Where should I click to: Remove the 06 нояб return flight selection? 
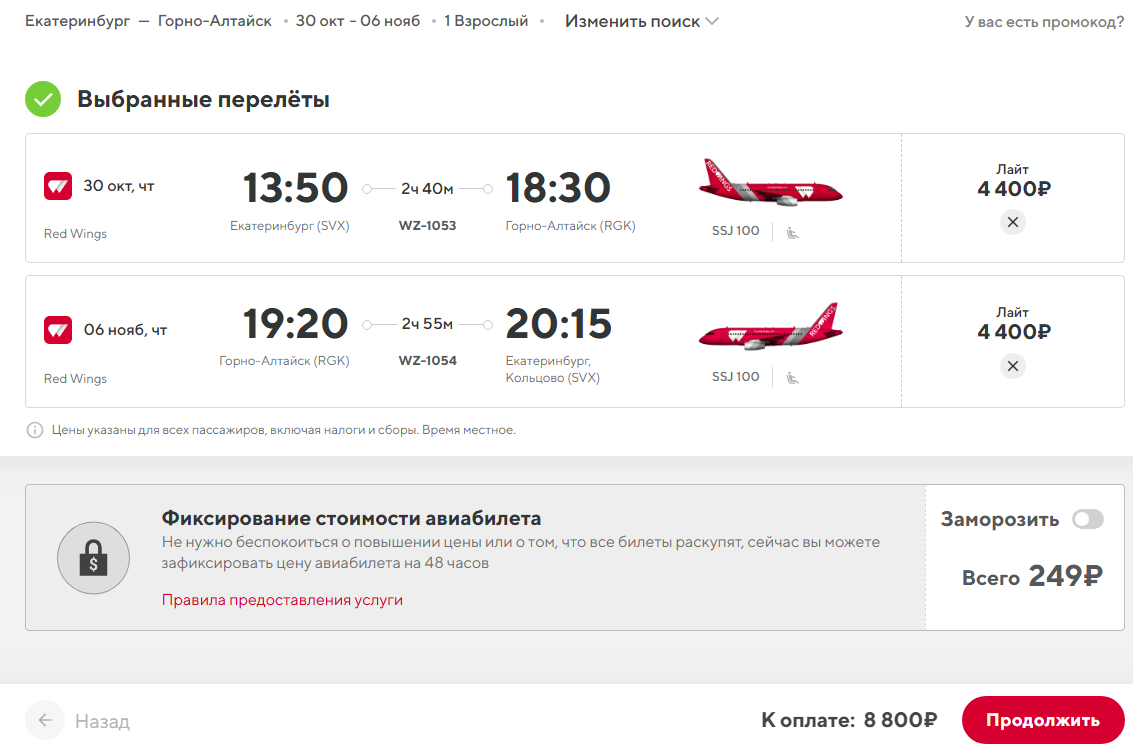1012,366
